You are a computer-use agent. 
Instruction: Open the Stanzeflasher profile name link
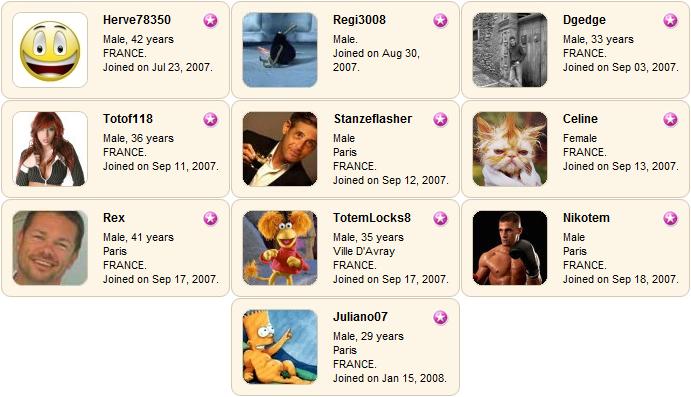(373, 119)
